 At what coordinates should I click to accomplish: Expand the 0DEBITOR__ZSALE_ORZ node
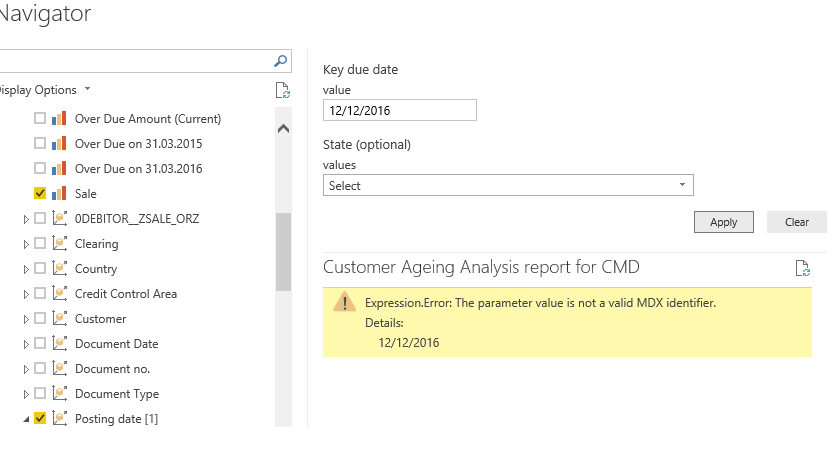26,219
